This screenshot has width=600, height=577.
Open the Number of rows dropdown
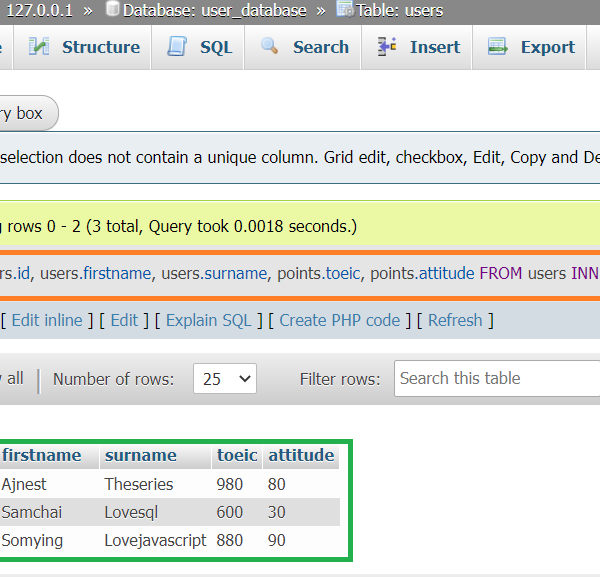(224, 379)
